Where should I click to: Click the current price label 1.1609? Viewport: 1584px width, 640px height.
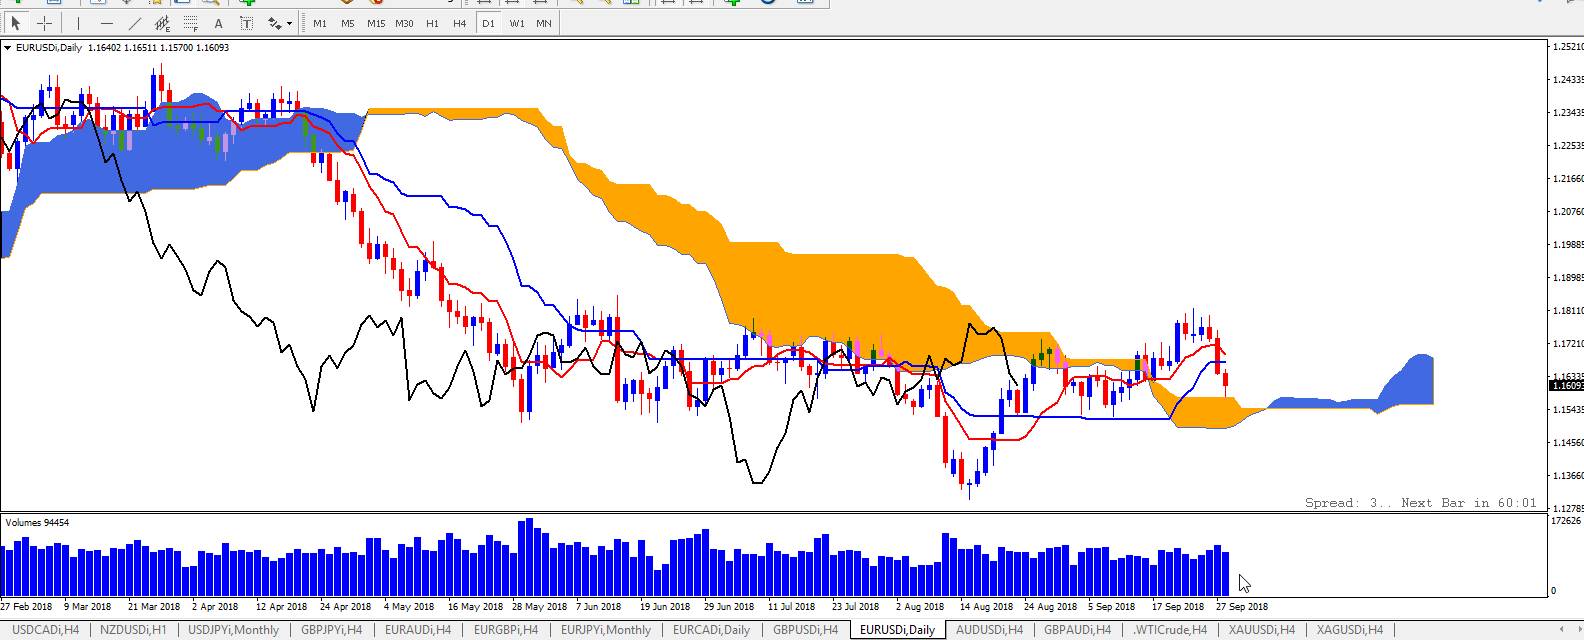pos(1567,385)
